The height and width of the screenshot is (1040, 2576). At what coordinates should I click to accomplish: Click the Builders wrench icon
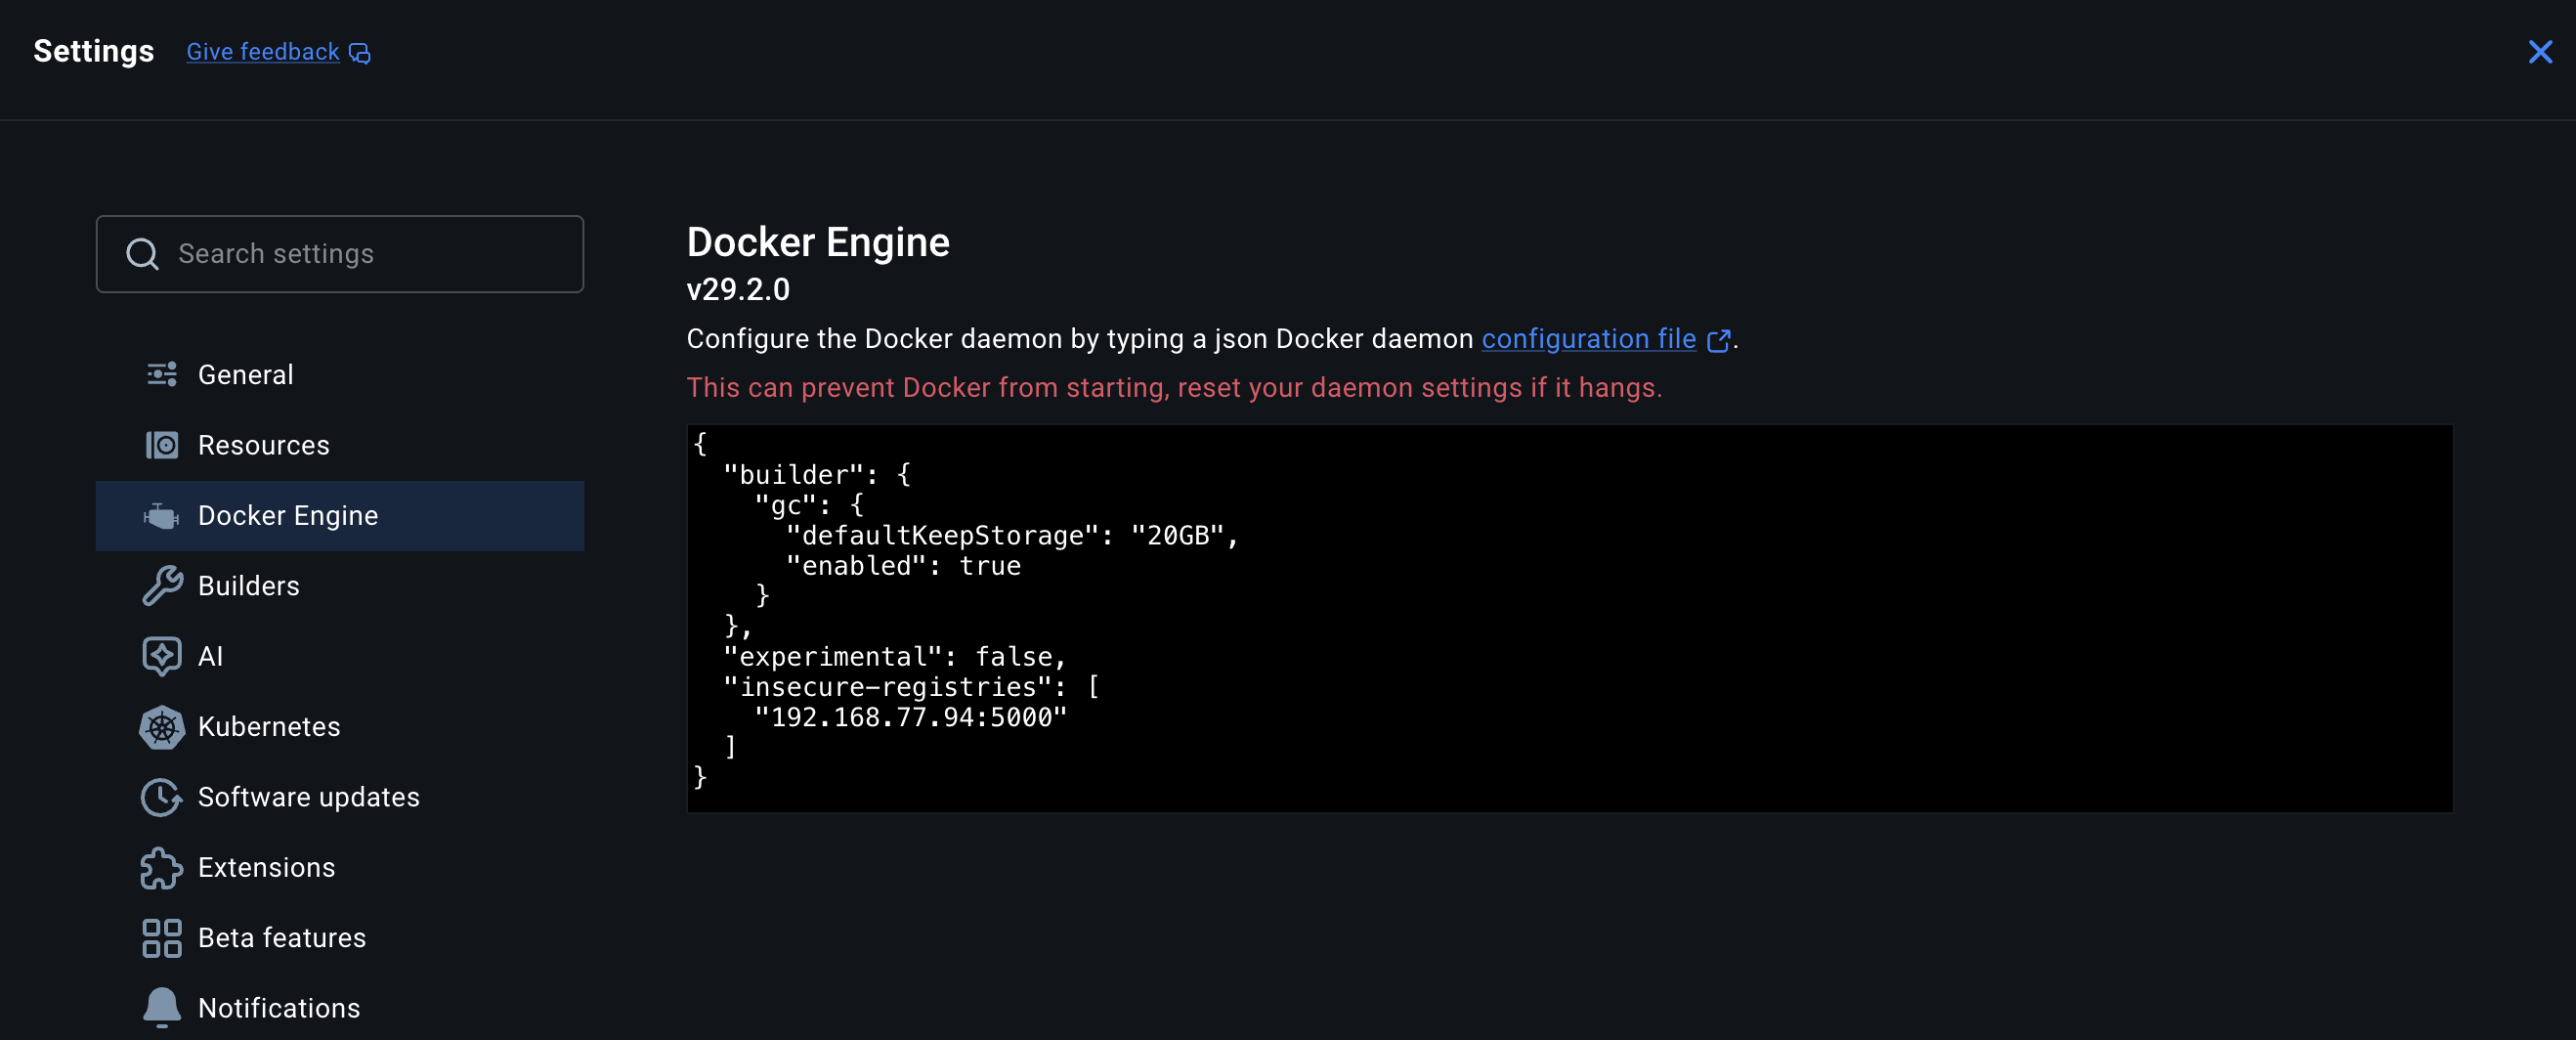click(x=161, y=586)
